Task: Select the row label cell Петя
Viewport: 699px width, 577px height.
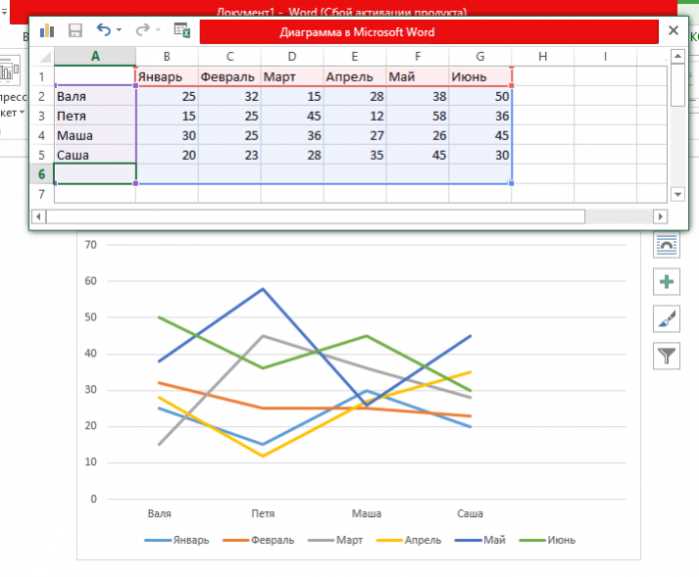Action: click(95, 116)
